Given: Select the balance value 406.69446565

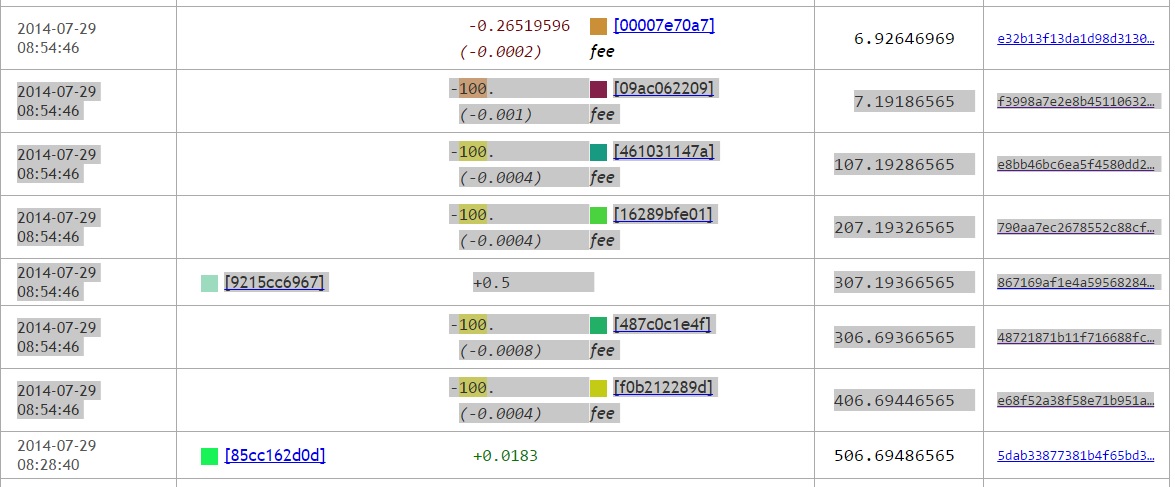Looking at the screenshot, I should pos(894,400).
